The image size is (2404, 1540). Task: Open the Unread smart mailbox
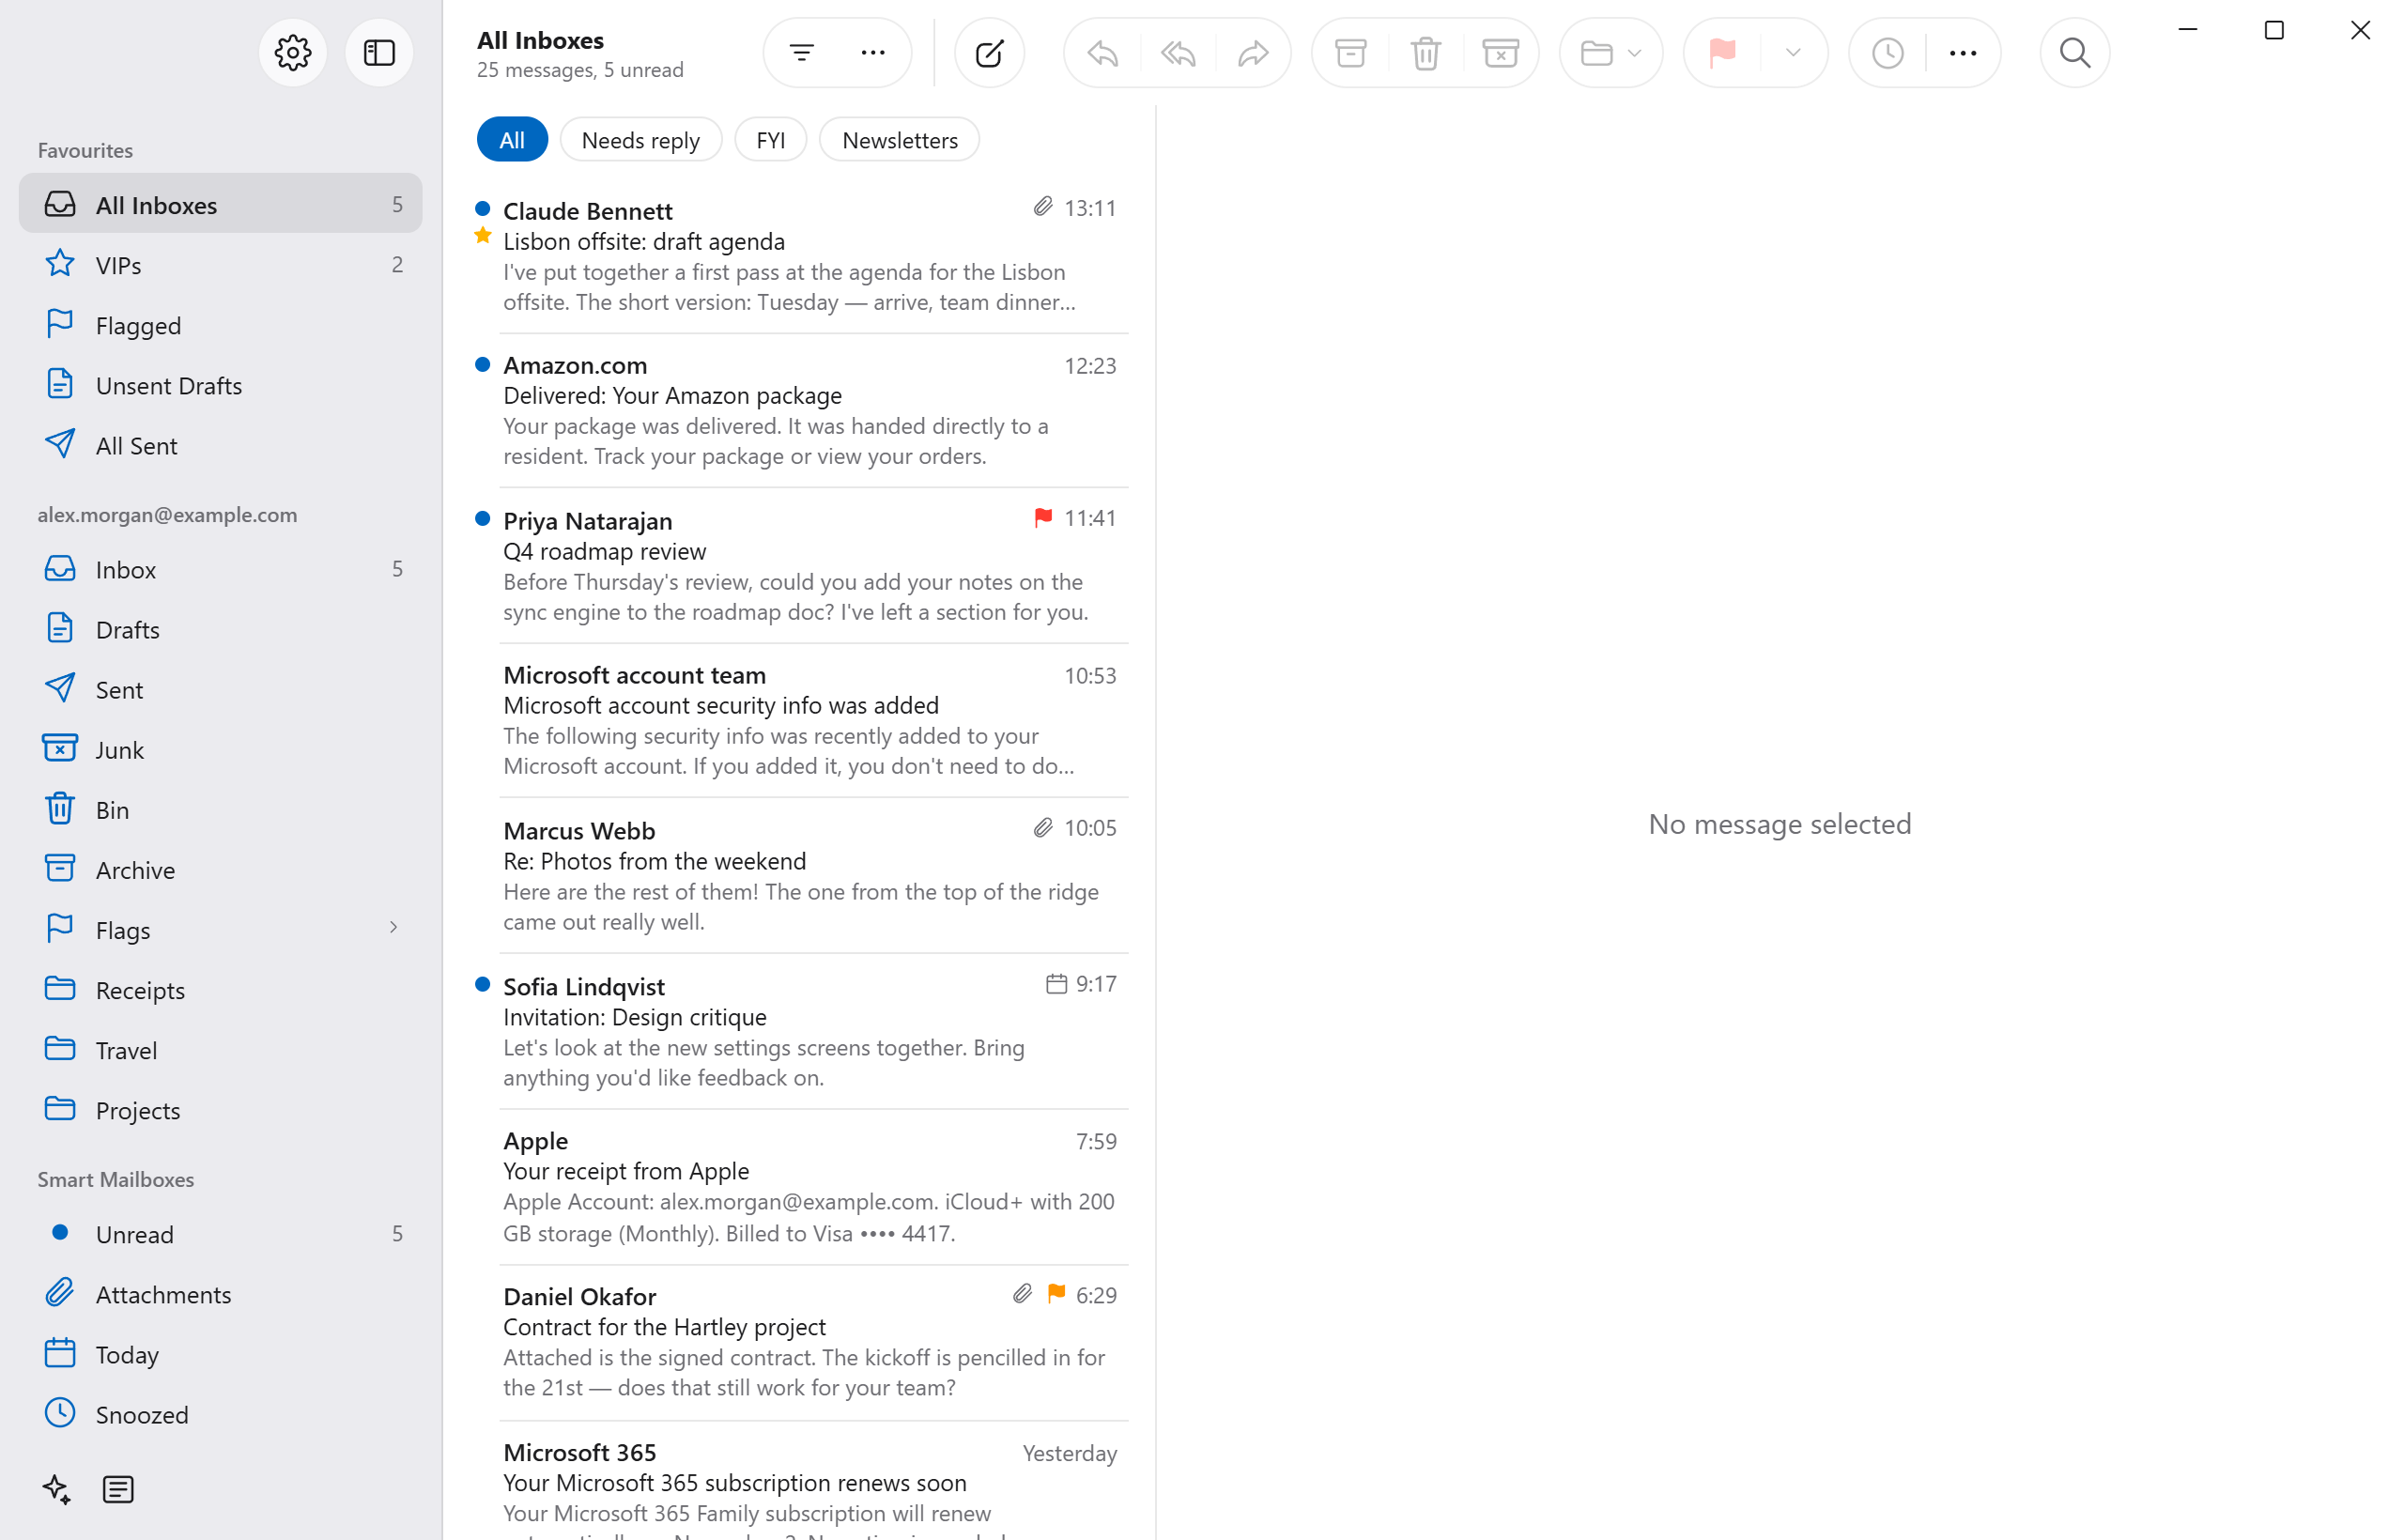(x=220, y=1233)
